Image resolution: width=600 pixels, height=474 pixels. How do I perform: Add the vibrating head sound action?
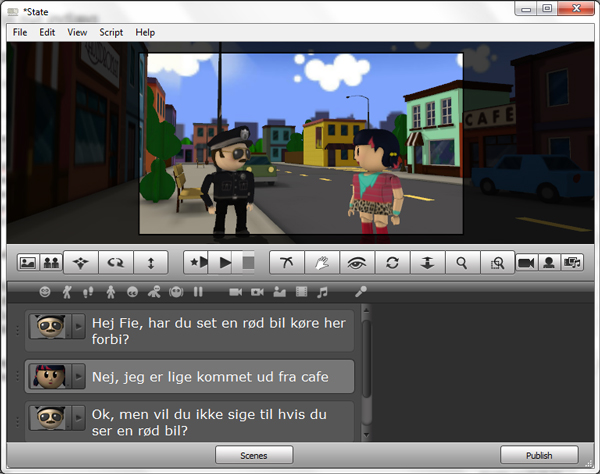[x=176, y=292]
